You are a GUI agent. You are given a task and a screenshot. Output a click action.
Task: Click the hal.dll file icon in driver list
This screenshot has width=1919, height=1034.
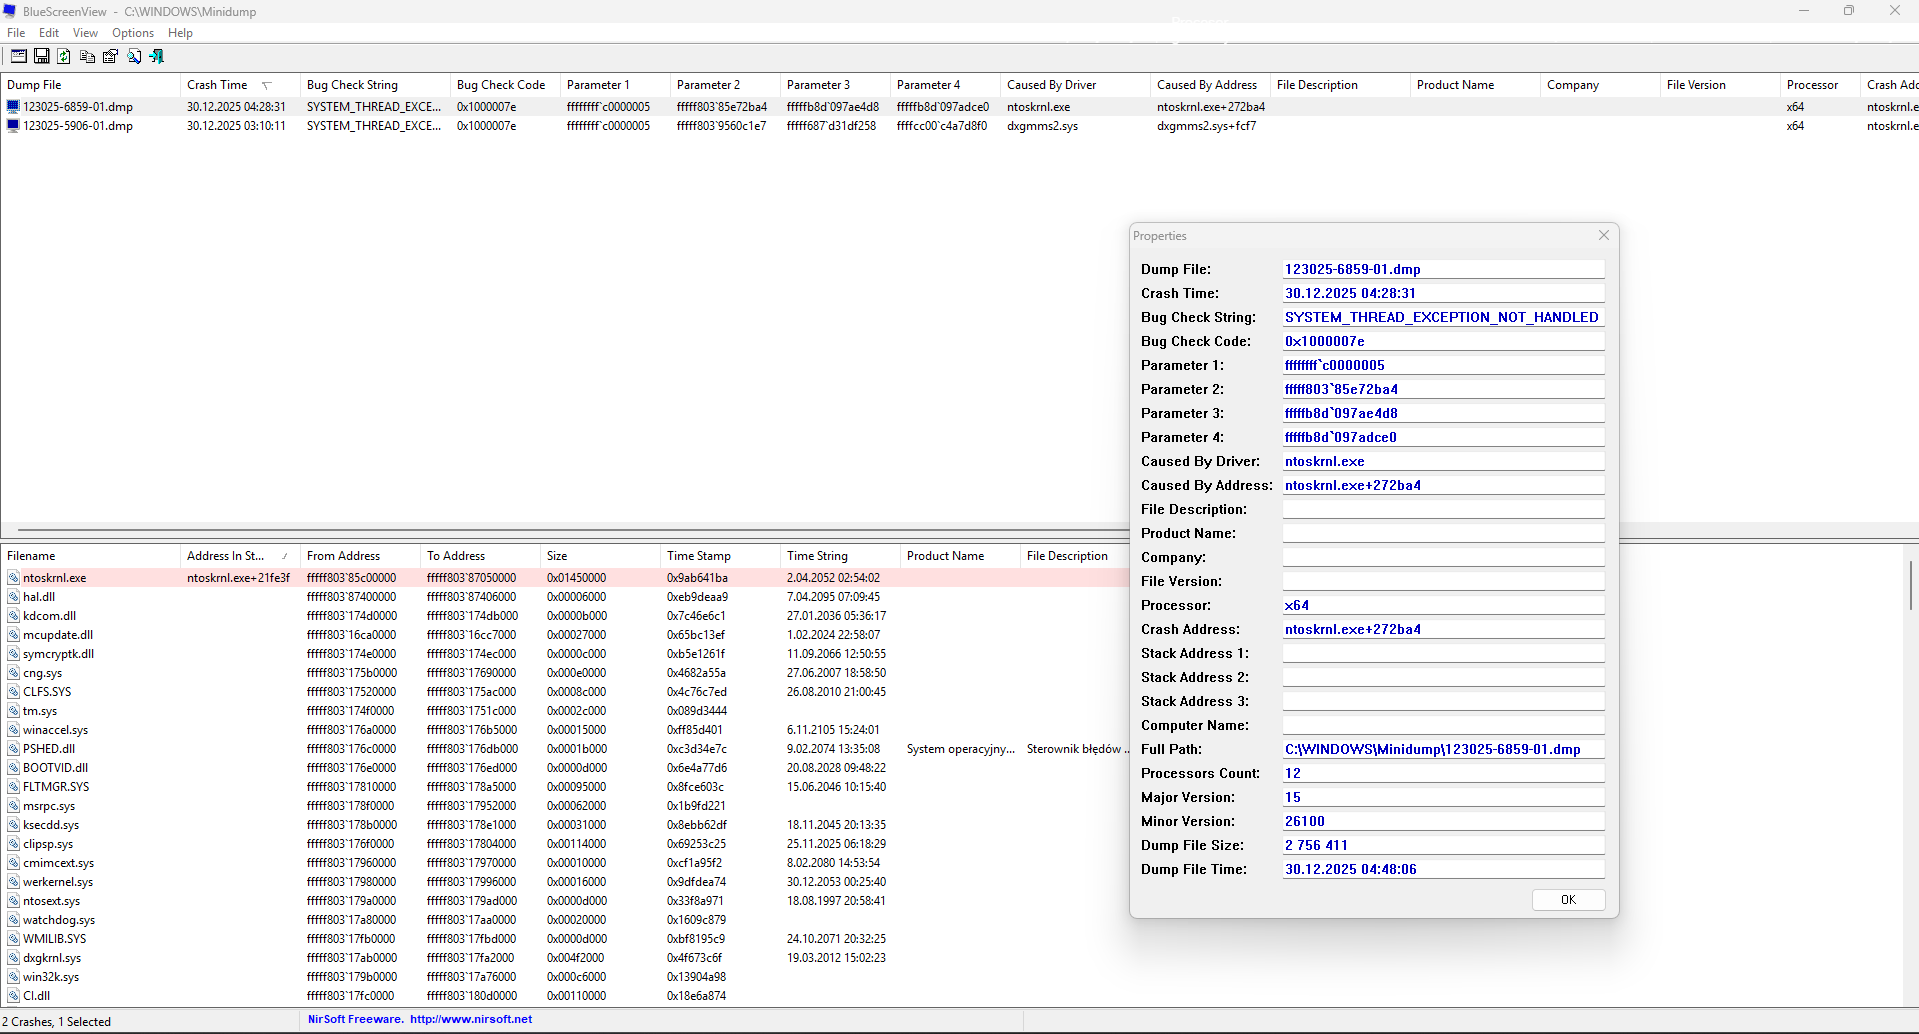click(13, 597)
